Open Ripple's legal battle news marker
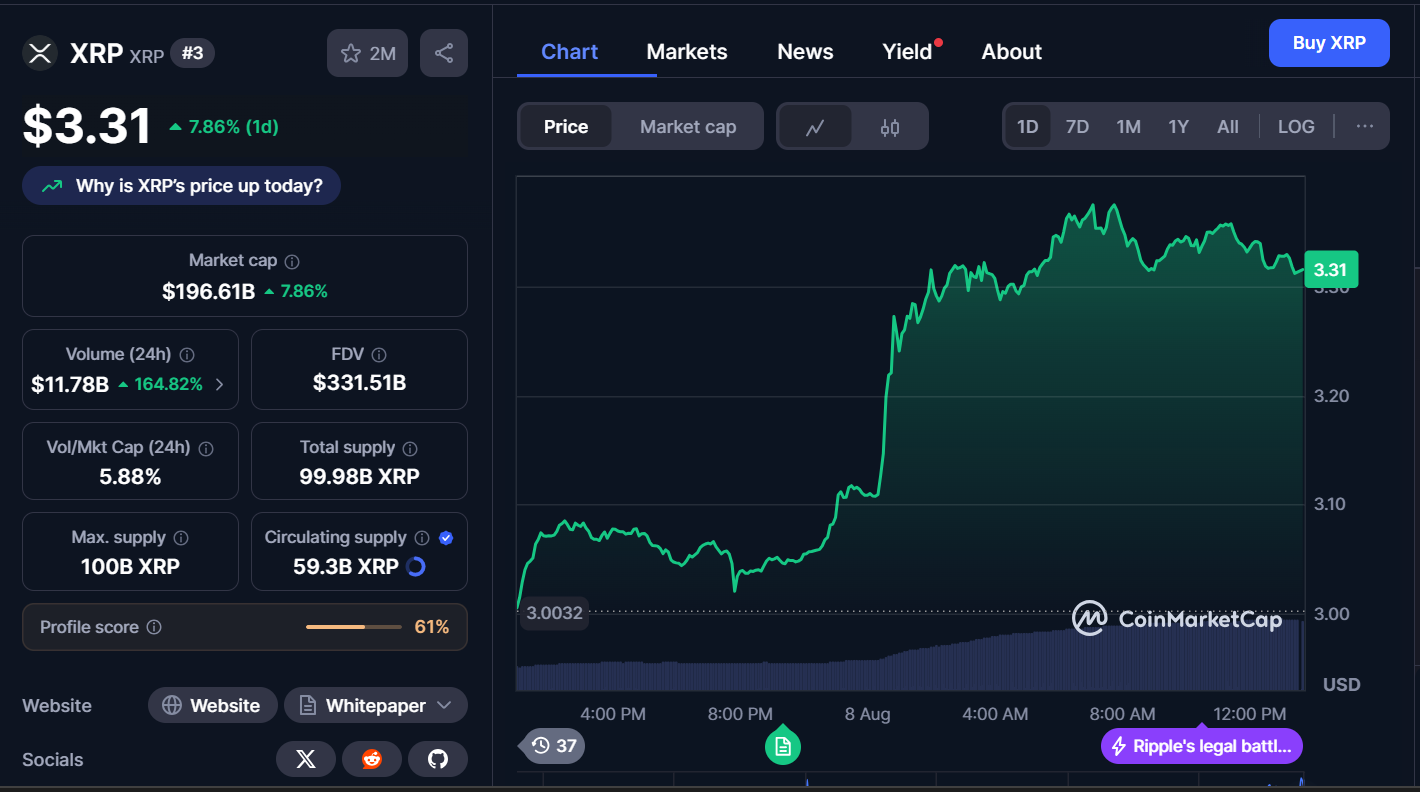1420x792 pixels. point(1202,746)
